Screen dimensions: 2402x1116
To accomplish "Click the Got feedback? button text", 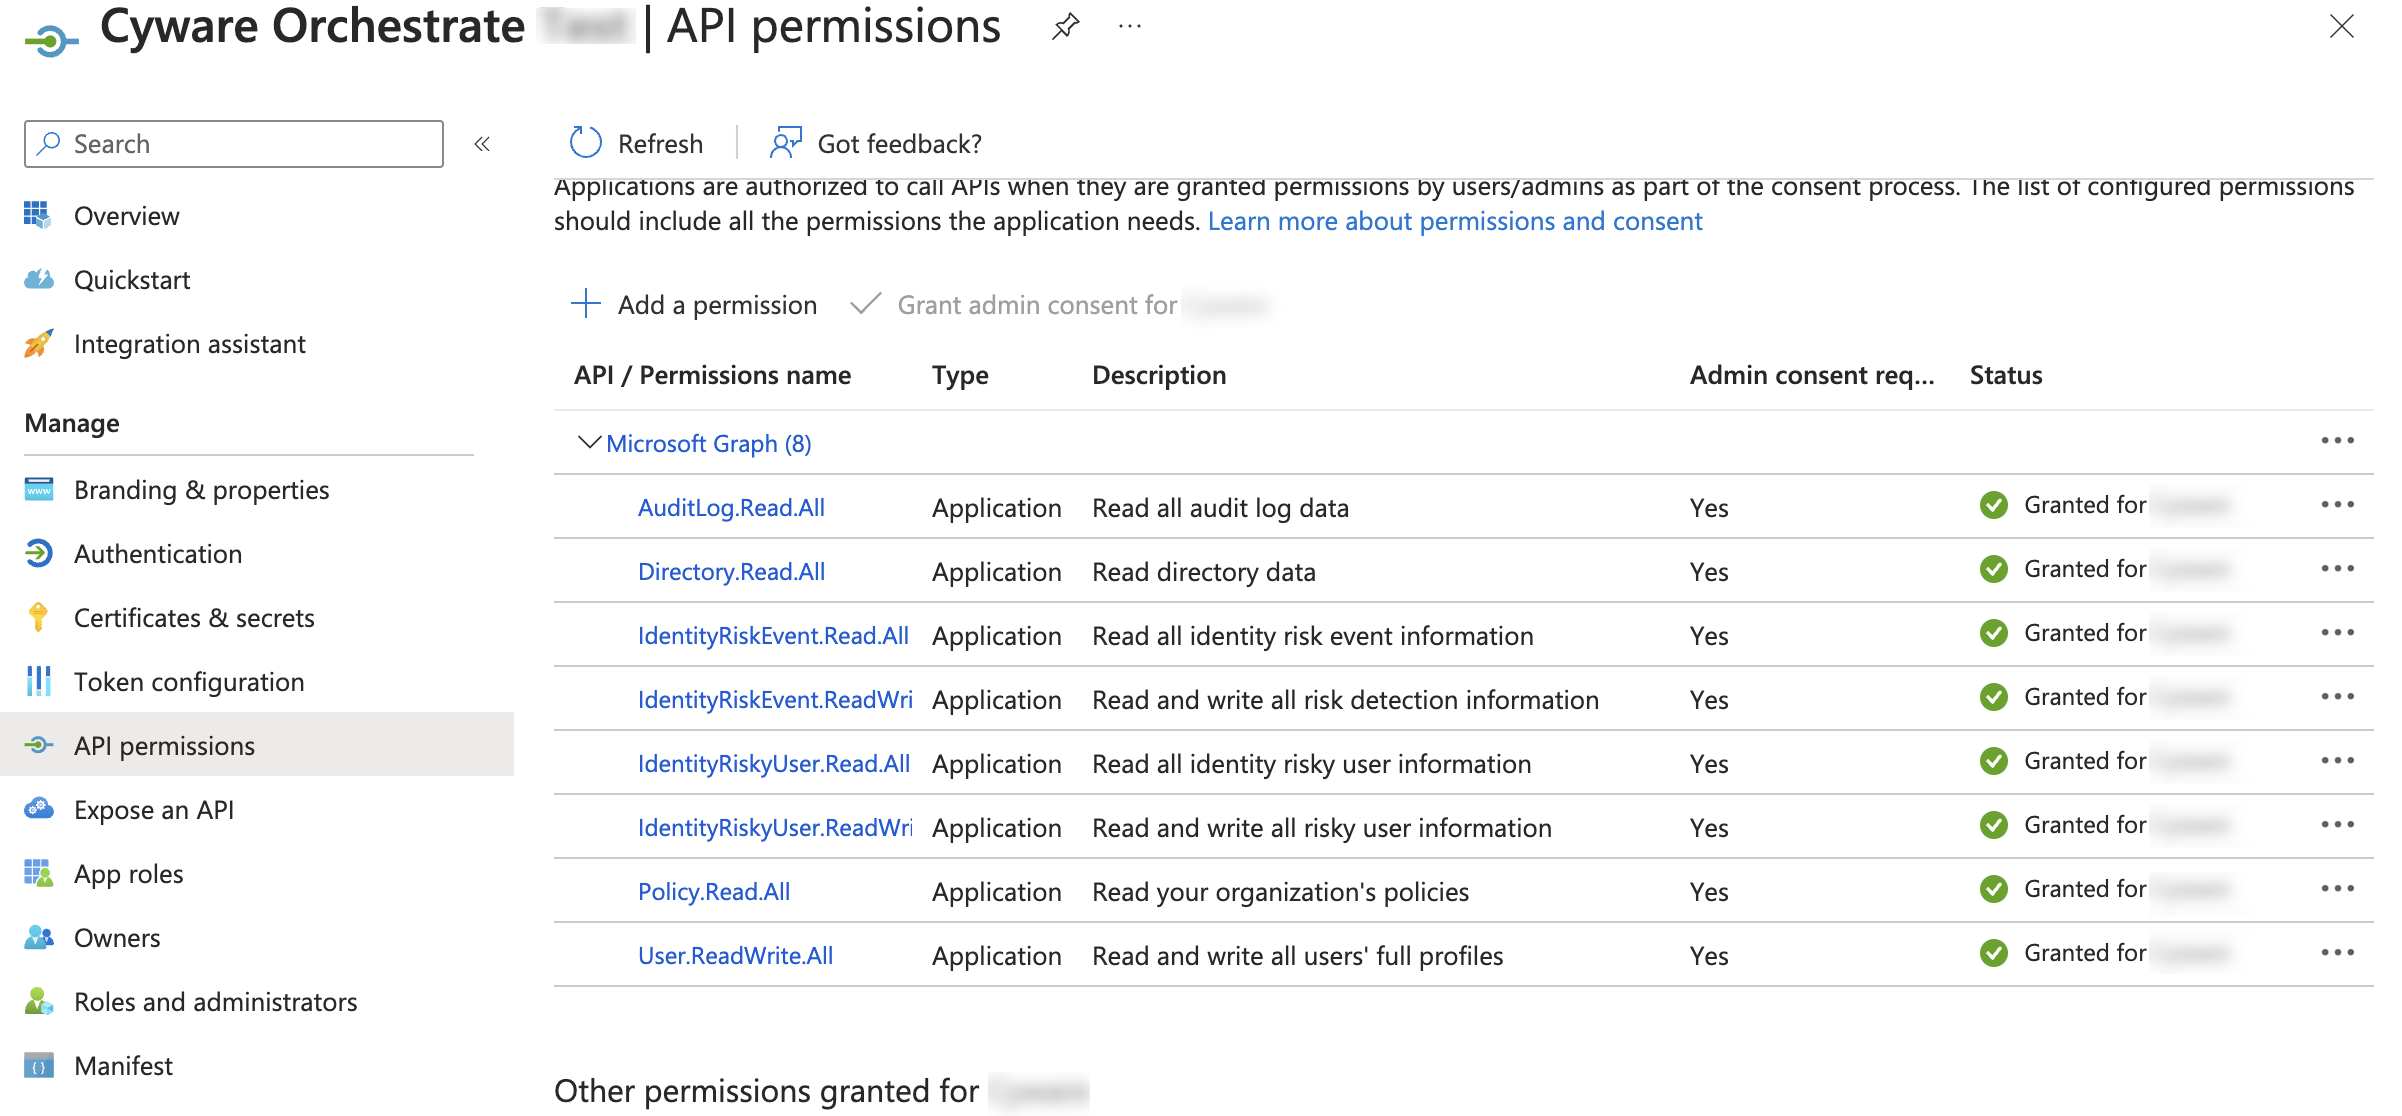I will click(900, 144).
